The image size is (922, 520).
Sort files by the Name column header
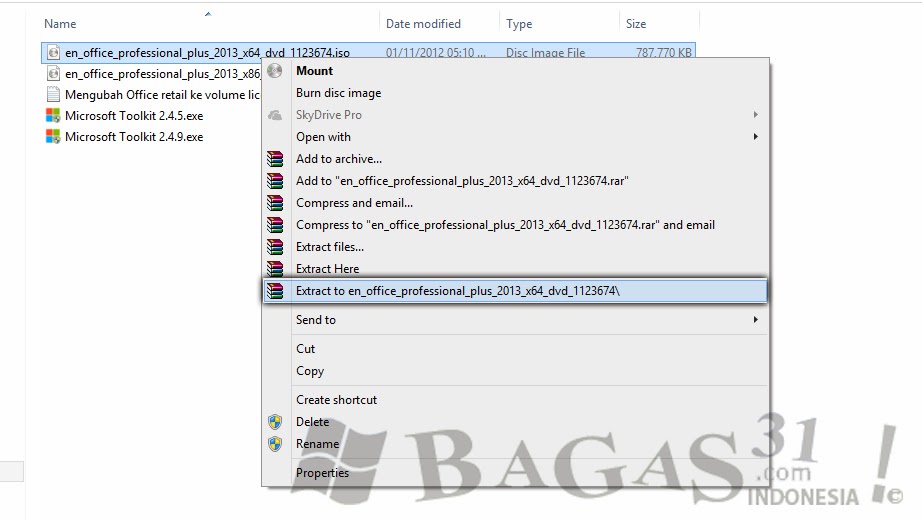(x=60, y=24)
